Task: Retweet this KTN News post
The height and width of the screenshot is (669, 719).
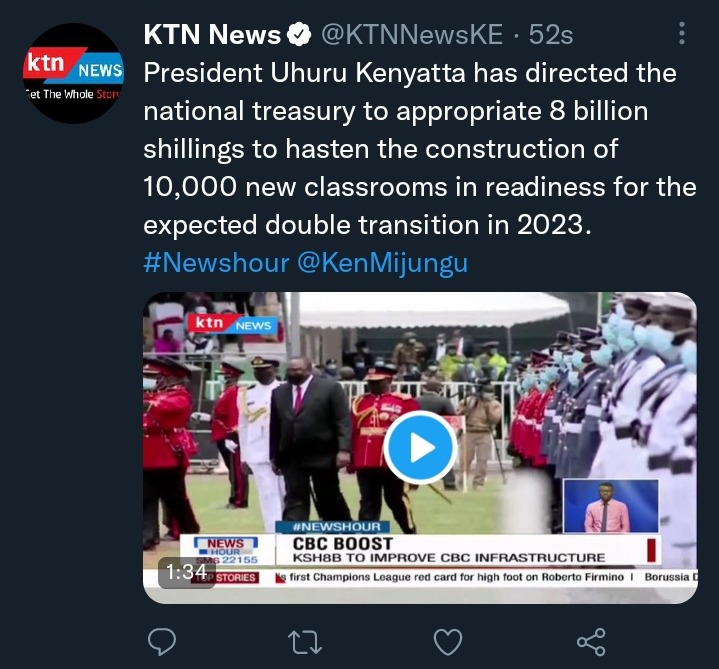Action: (x=305, y=642)
